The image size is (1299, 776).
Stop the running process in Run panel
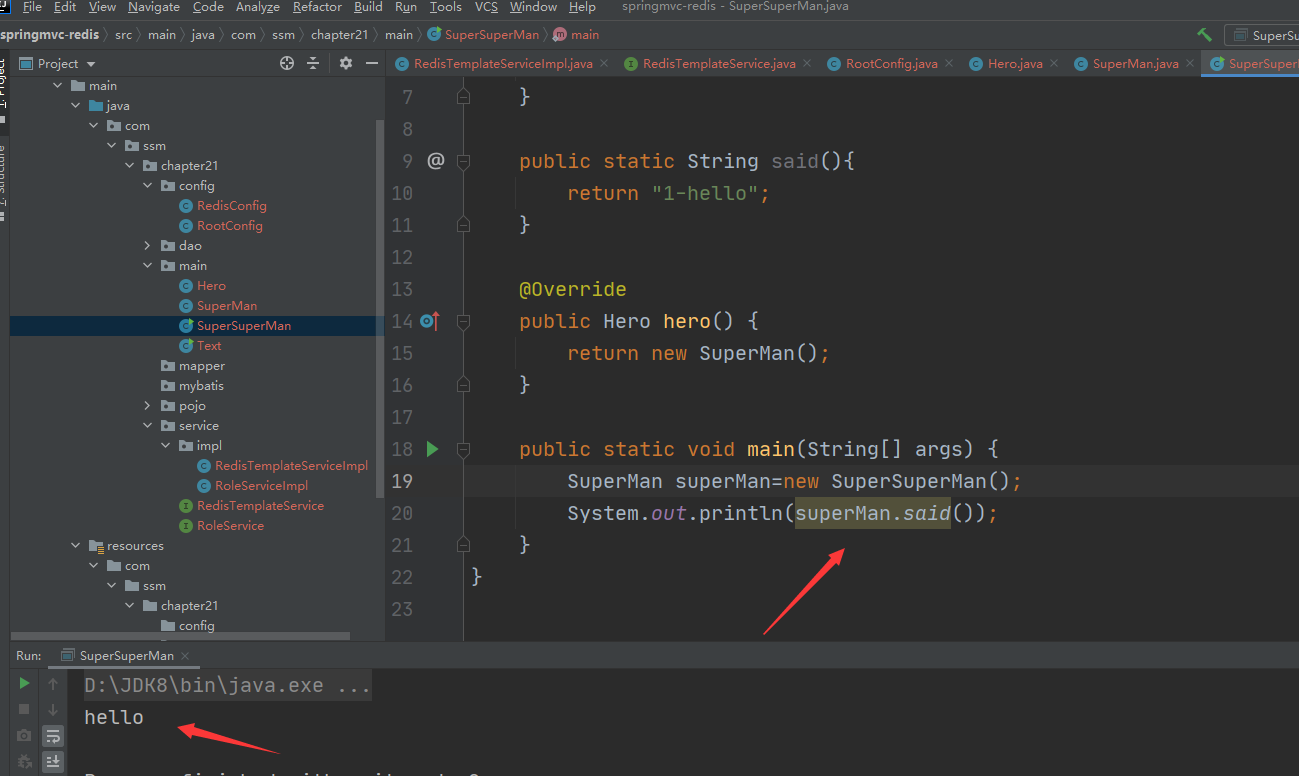tap(24, 709)
